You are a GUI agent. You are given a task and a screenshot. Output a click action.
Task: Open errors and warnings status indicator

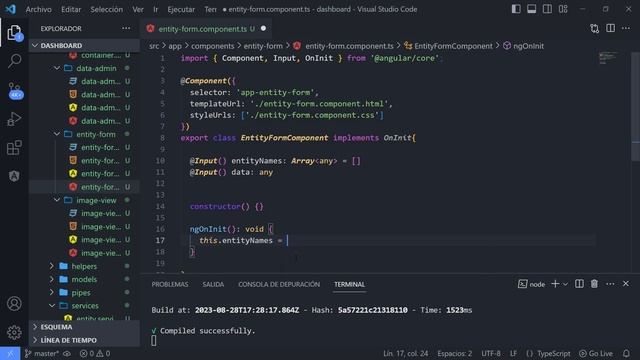(x=95, y=353)
